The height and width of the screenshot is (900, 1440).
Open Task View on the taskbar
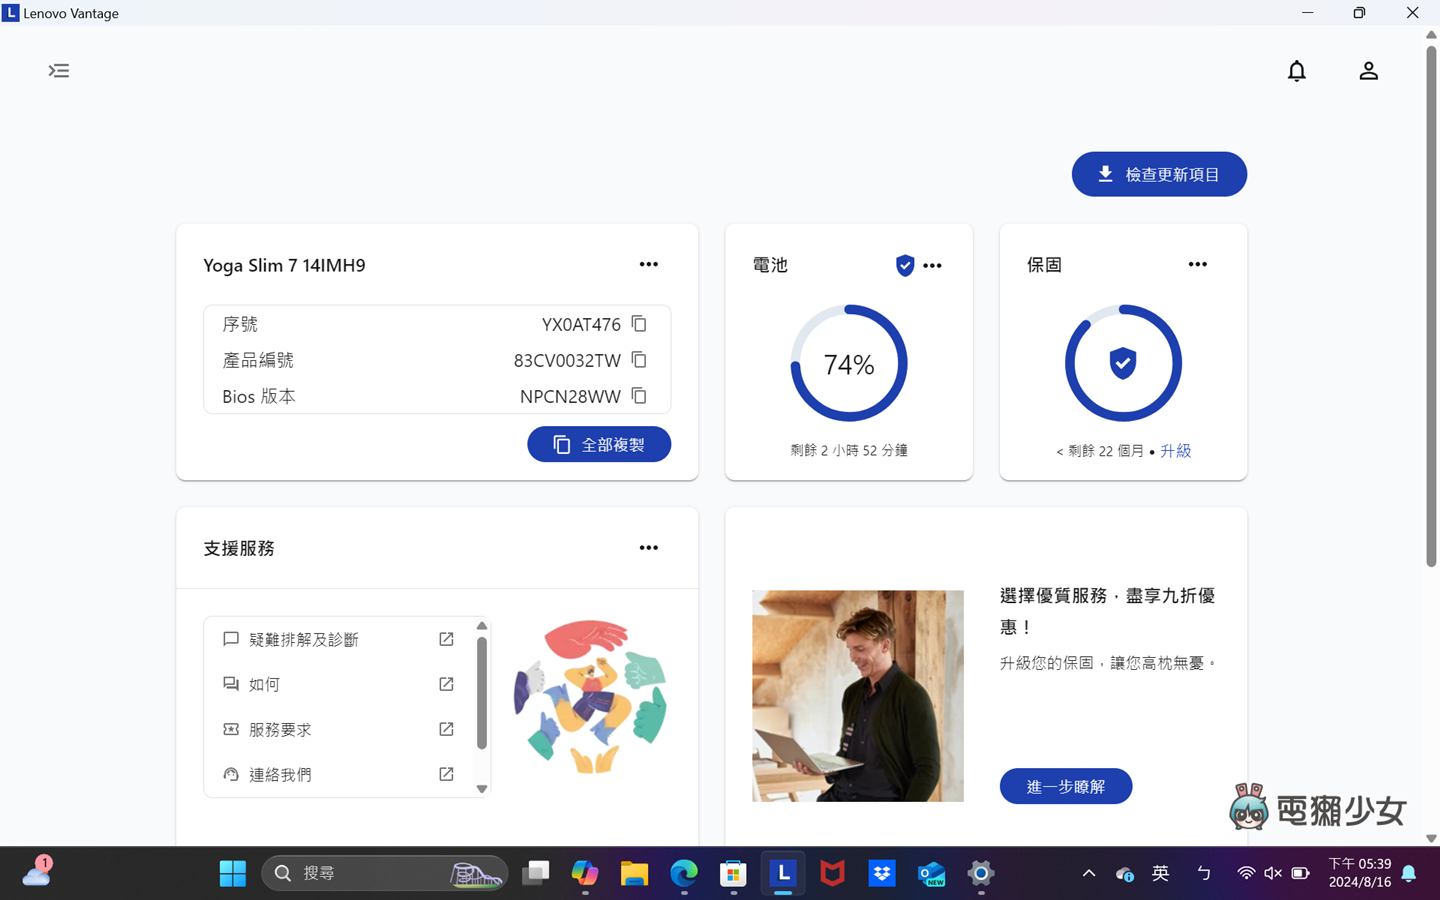536,873
